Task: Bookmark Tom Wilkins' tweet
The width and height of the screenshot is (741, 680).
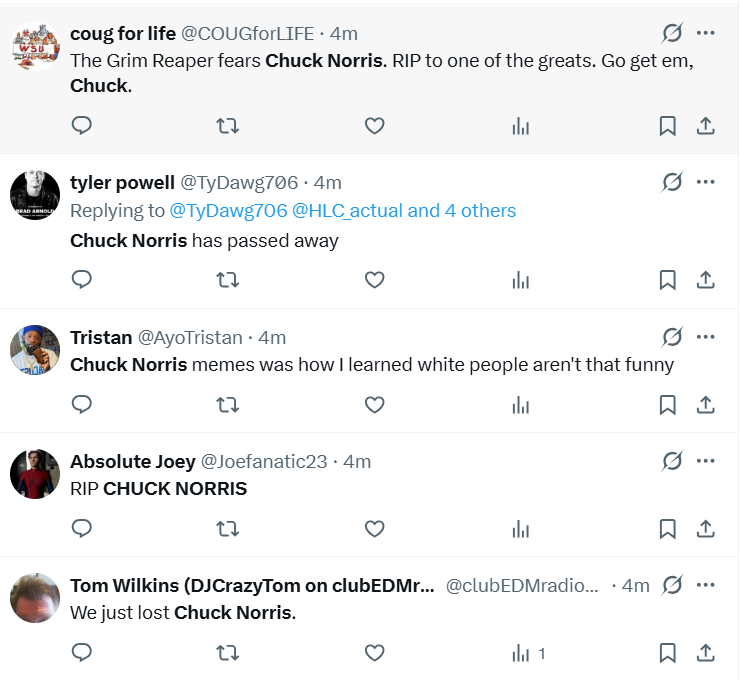Action: [x=667, y=653]
